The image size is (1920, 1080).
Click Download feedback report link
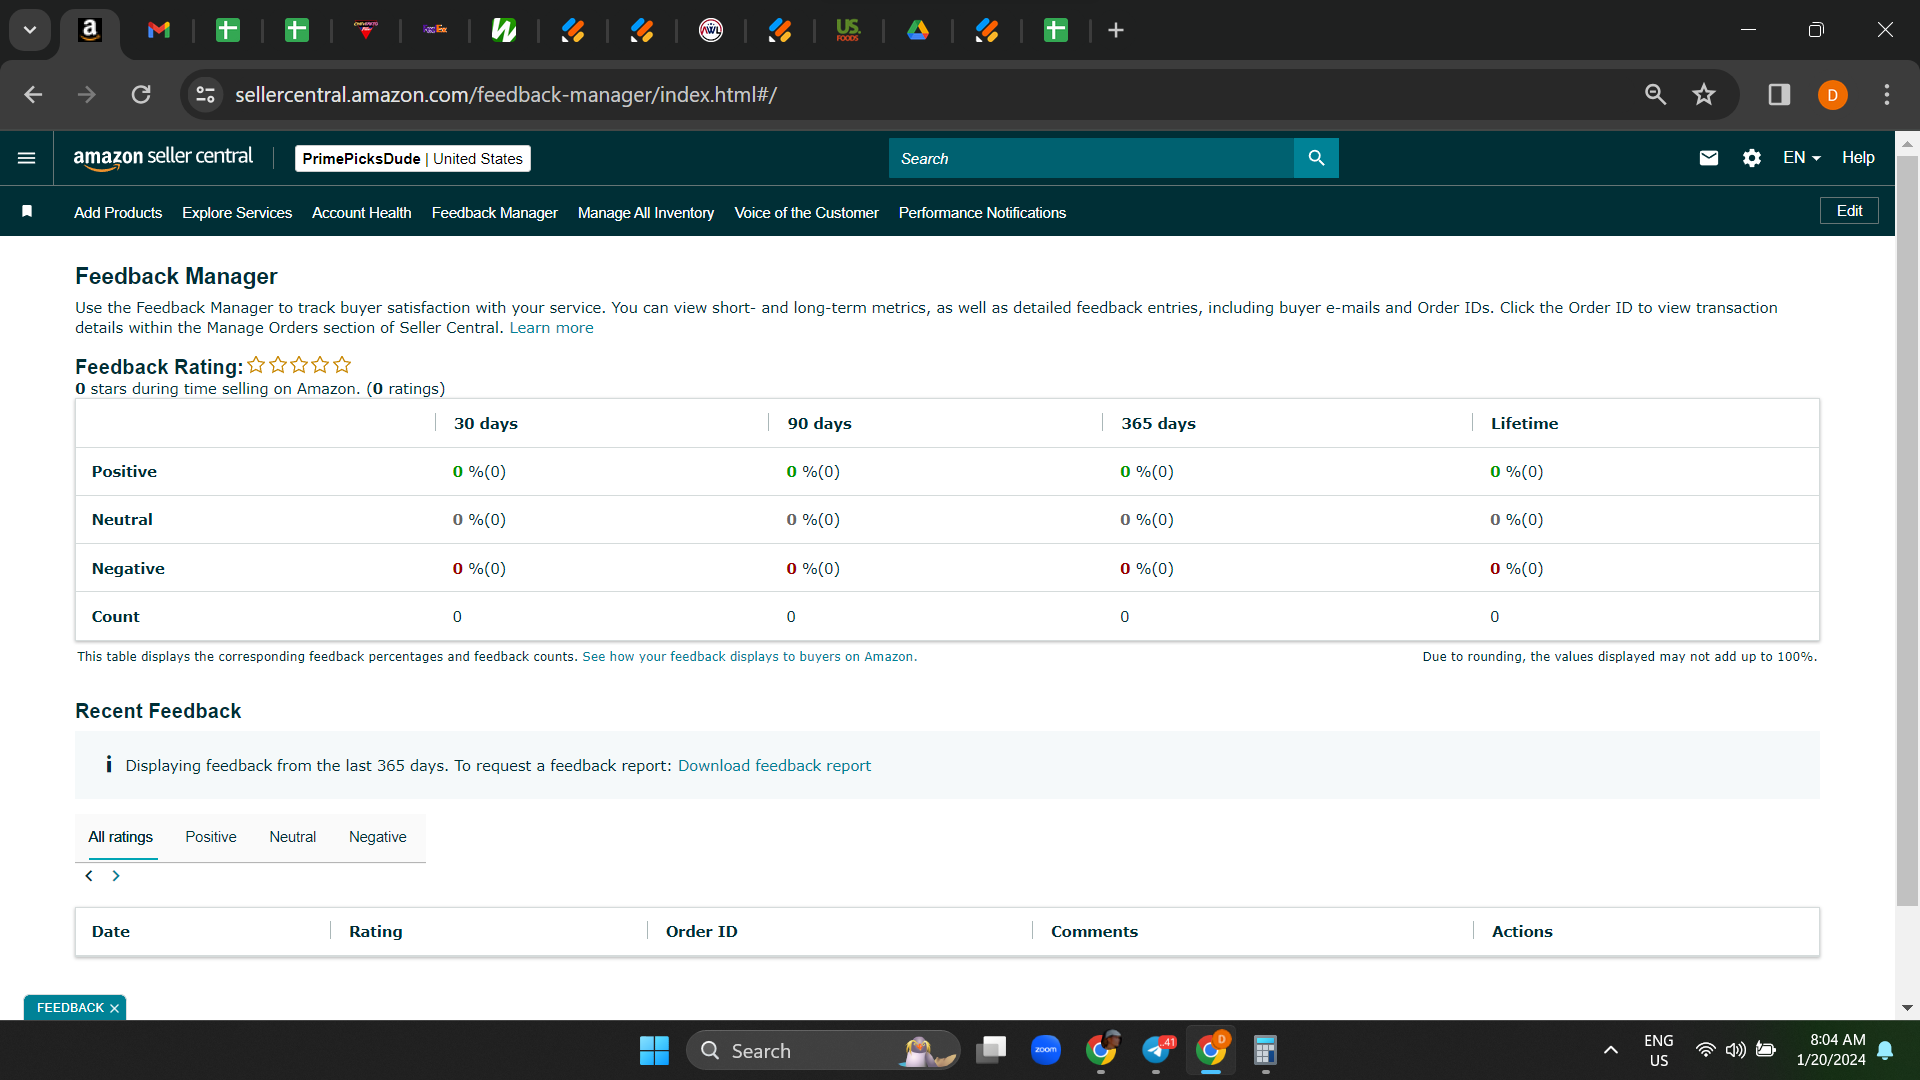click(x=774, y=766)
